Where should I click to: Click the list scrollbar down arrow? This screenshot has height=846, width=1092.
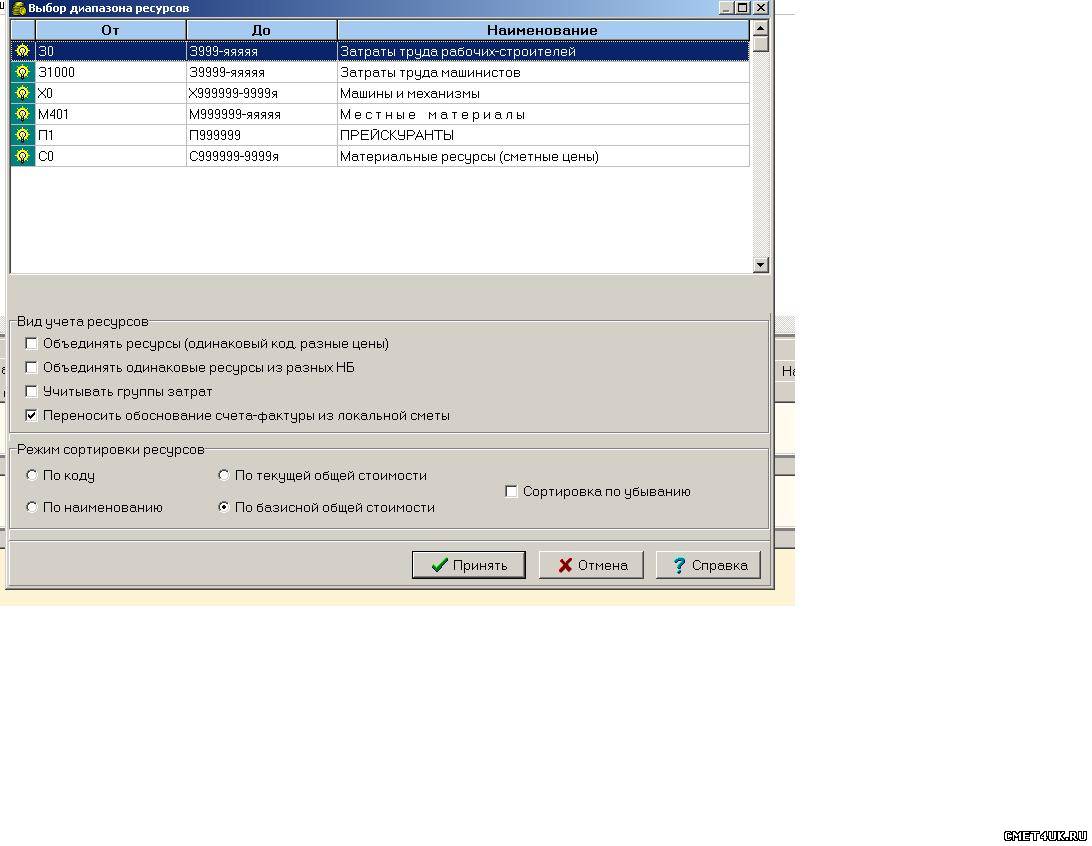(760, 265)
